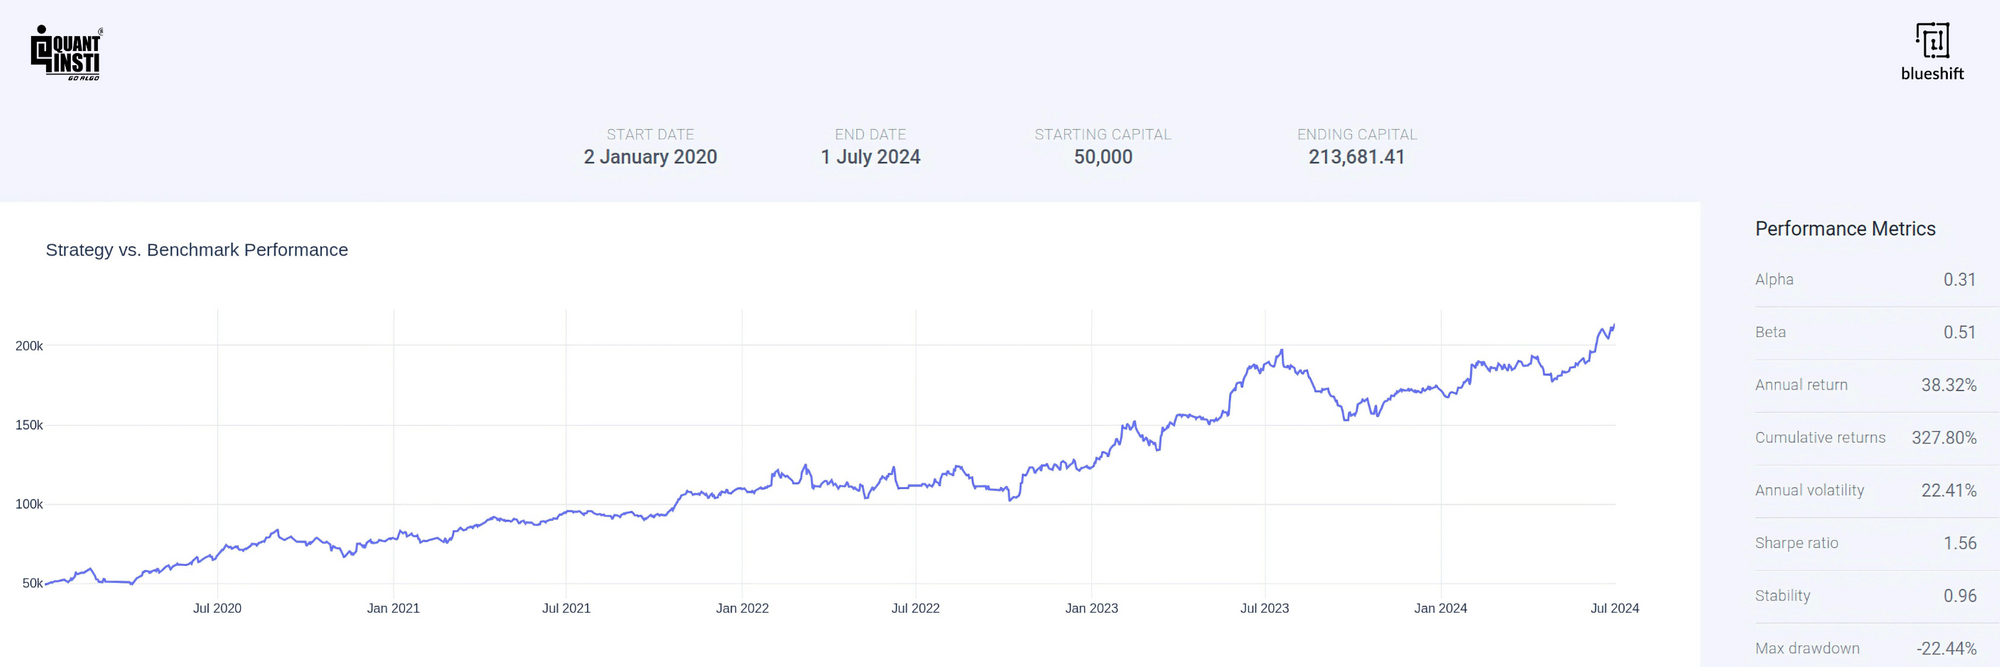The width and height of the screenshot is (2000, 667).
Task: Click the ending capital value 213,681.41
Action: coord(1356,157)
